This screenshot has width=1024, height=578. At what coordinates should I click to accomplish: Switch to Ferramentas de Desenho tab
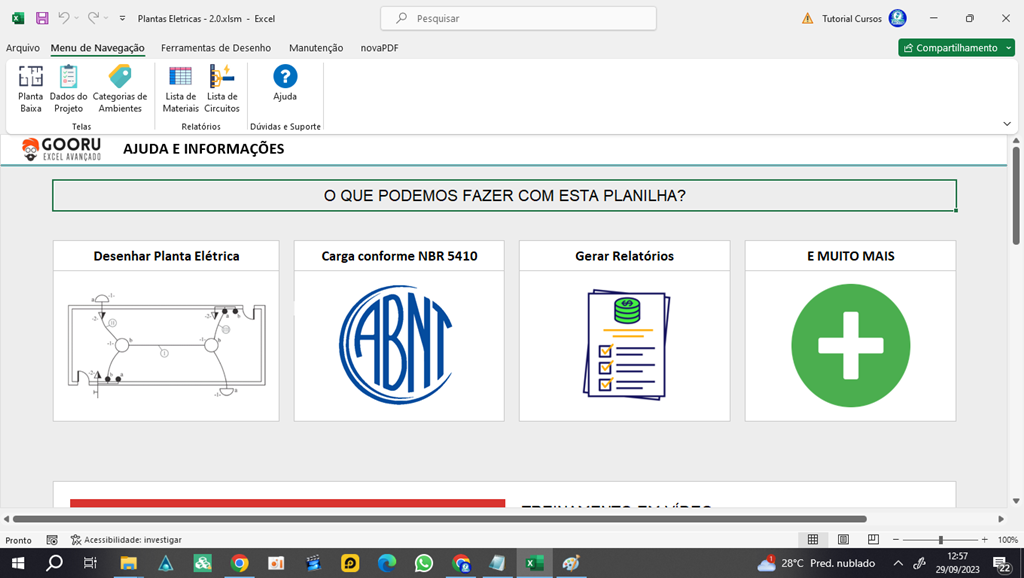point(216,48)
